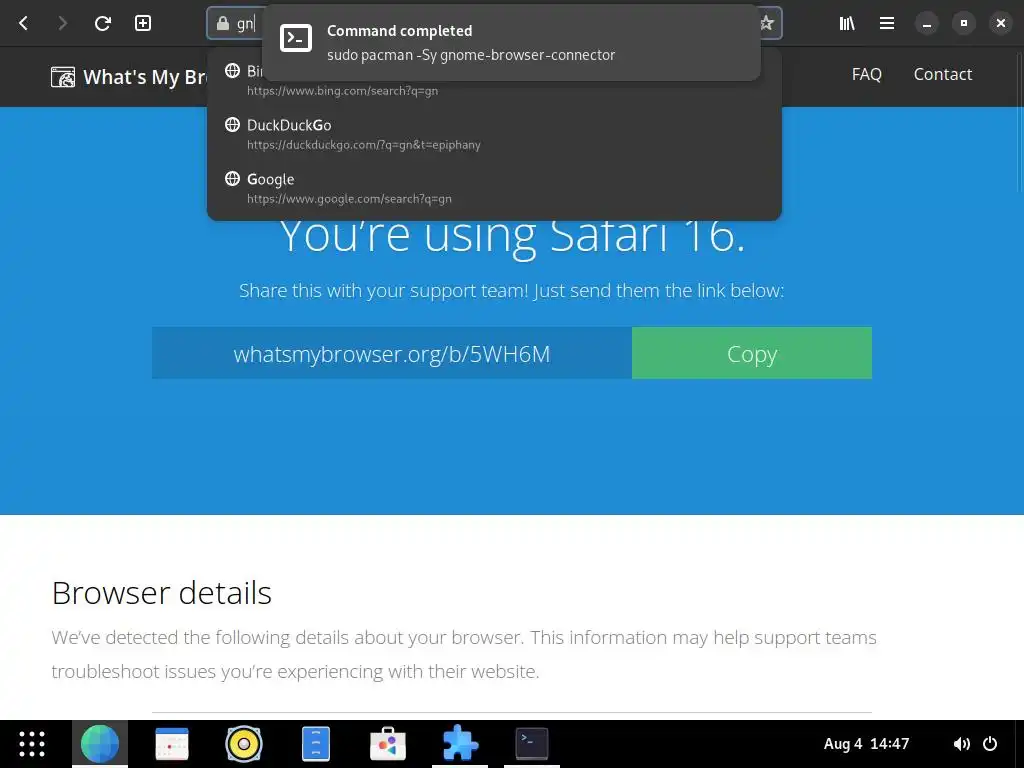This screenshot has height=768, width=1024.
Task: Open the clock showing Aug 4 14:47
Action: point(866,744)
